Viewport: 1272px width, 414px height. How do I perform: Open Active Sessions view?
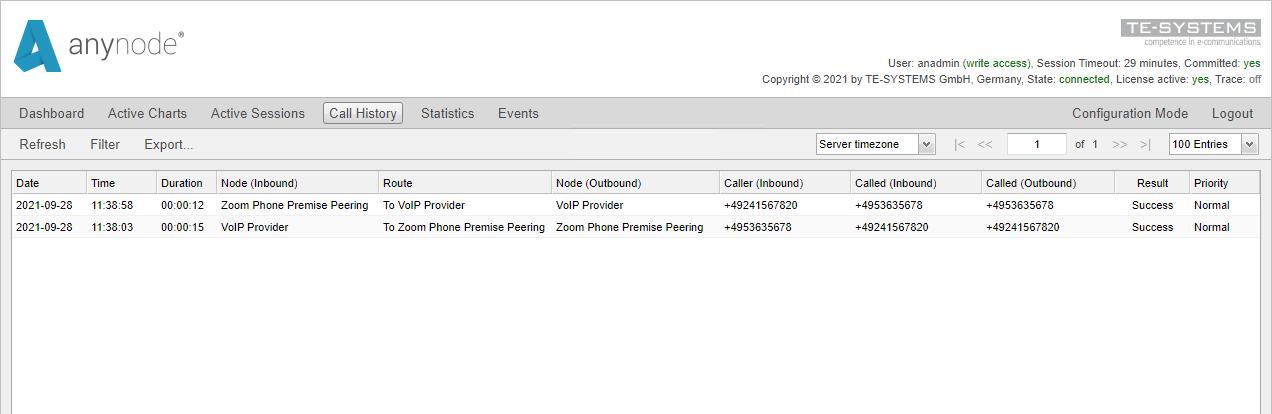pyautogui.click(x=257, y=114)
